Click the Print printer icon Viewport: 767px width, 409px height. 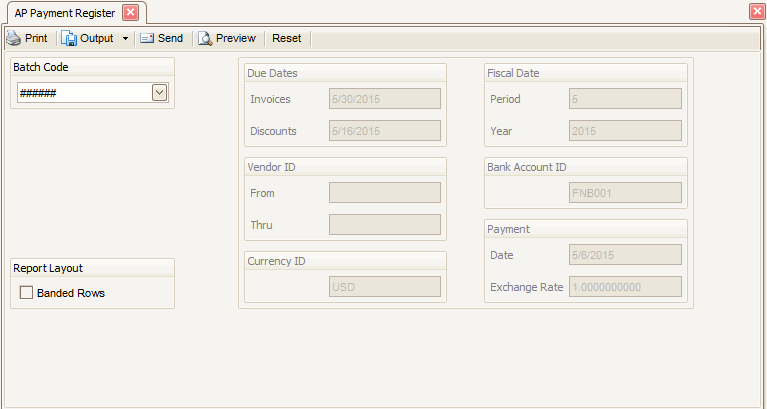13,38
